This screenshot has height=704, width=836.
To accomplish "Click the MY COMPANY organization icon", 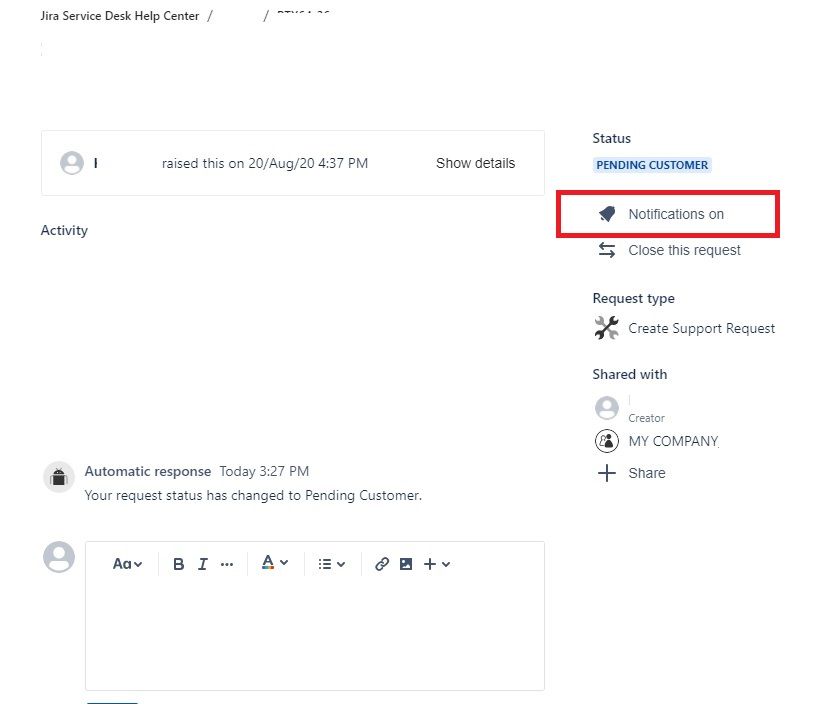I will (607, 441).
